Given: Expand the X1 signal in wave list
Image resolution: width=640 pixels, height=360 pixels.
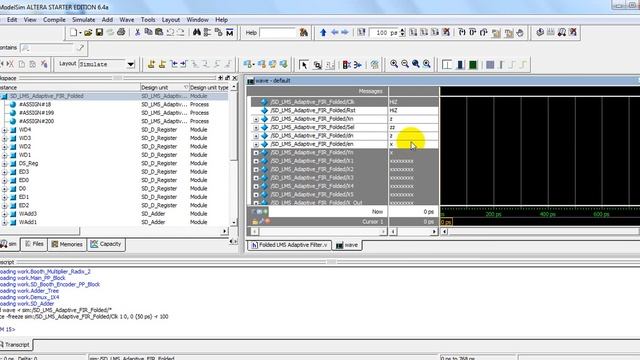Looking at the screenshot, I should 256,161.
